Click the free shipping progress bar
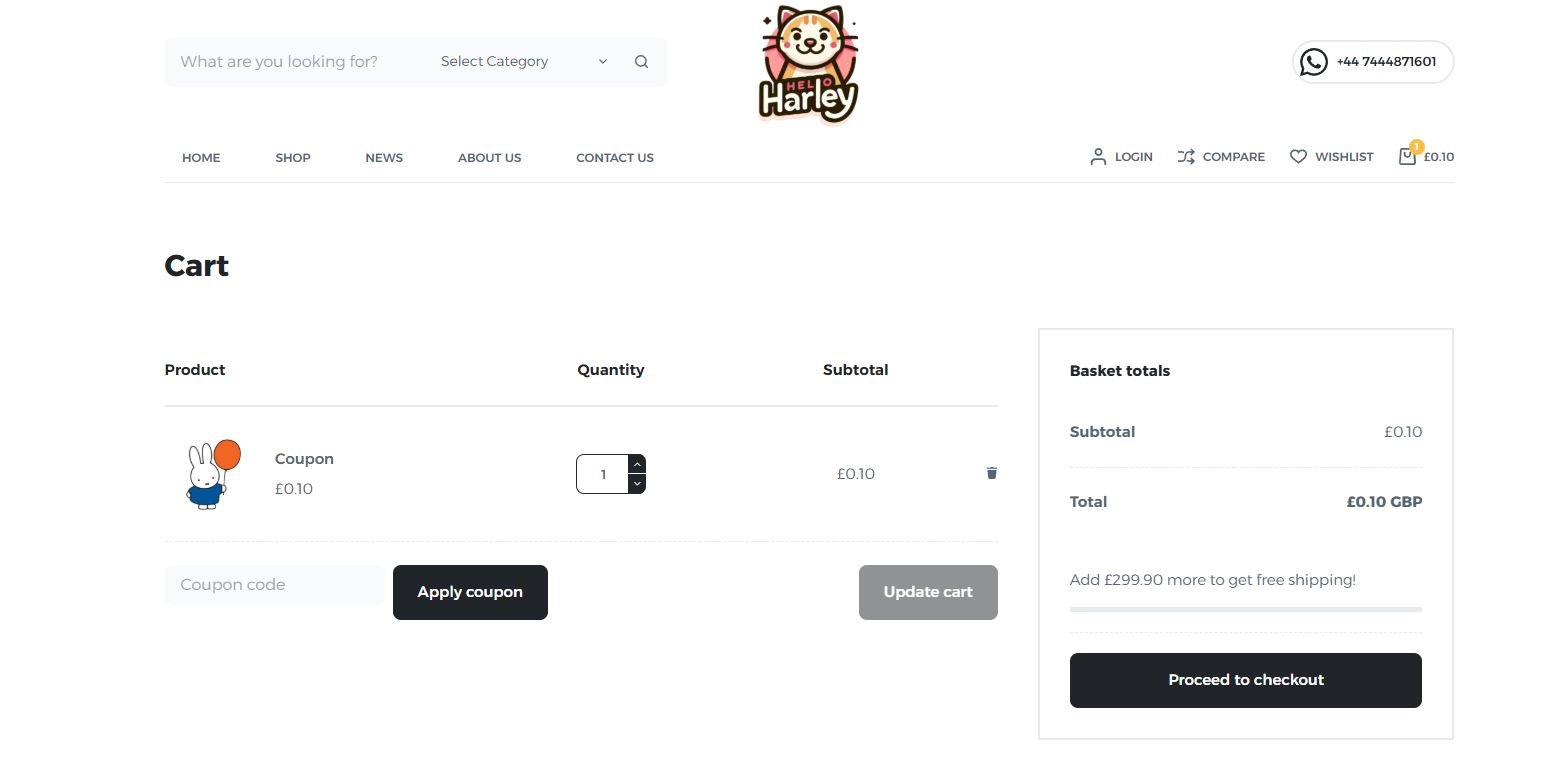Image resolution: width=1558 pixels, height=772 pixels. pyautogui.click(x=1245, y=609)
